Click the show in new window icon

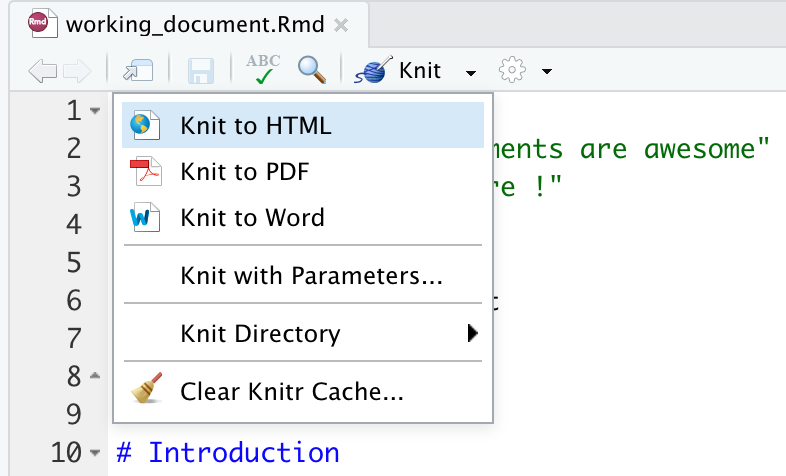coord(137,71)
